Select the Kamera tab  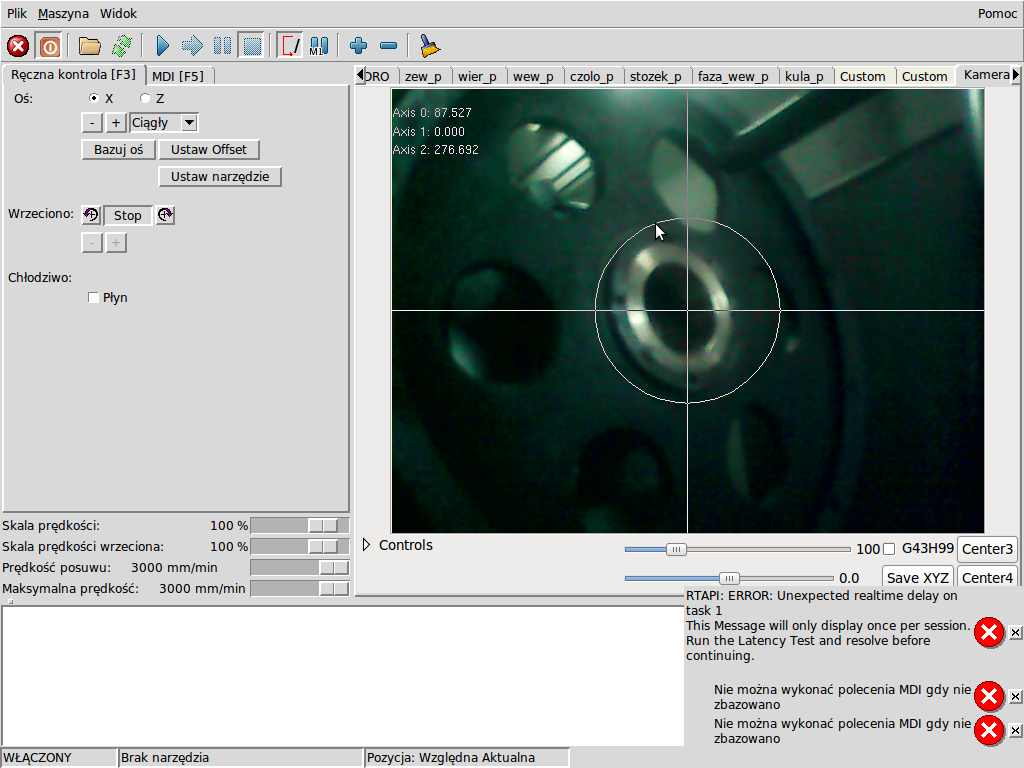985,74
